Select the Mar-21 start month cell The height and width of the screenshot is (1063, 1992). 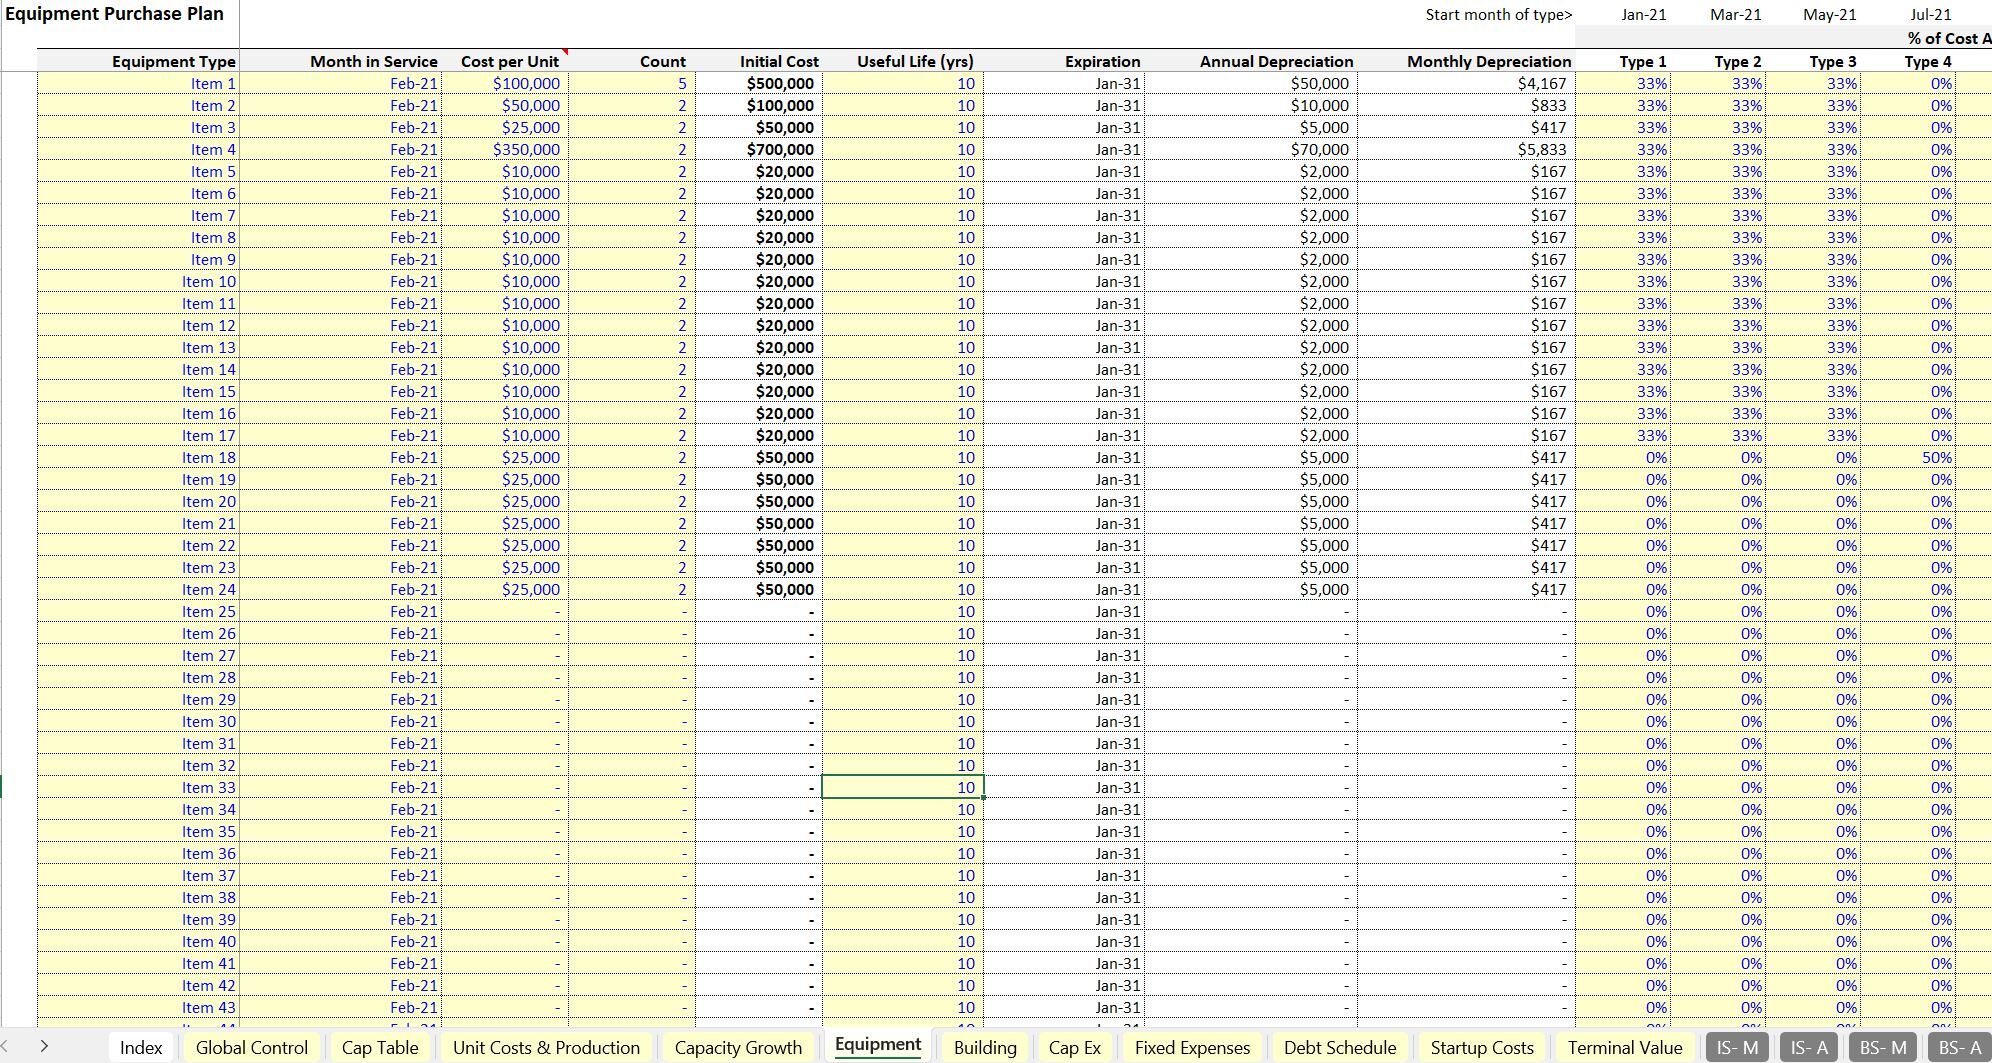click(x=1736, y=14)
